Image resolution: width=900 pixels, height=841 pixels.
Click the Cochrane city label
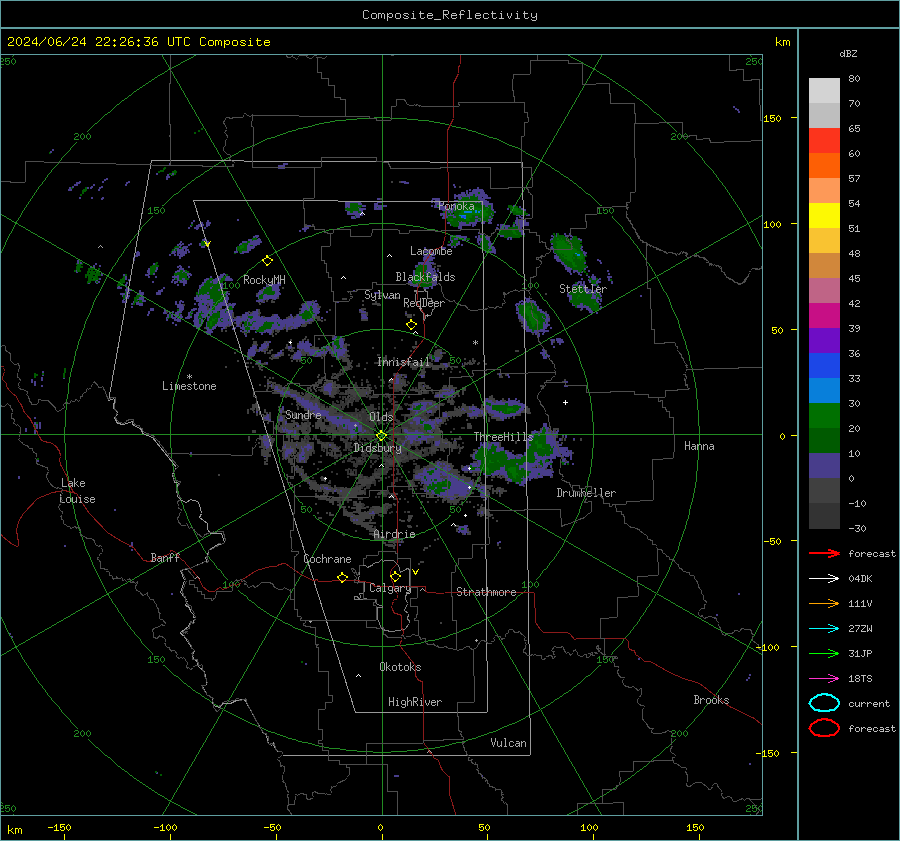pyautogui.click(x=327, y=559)
